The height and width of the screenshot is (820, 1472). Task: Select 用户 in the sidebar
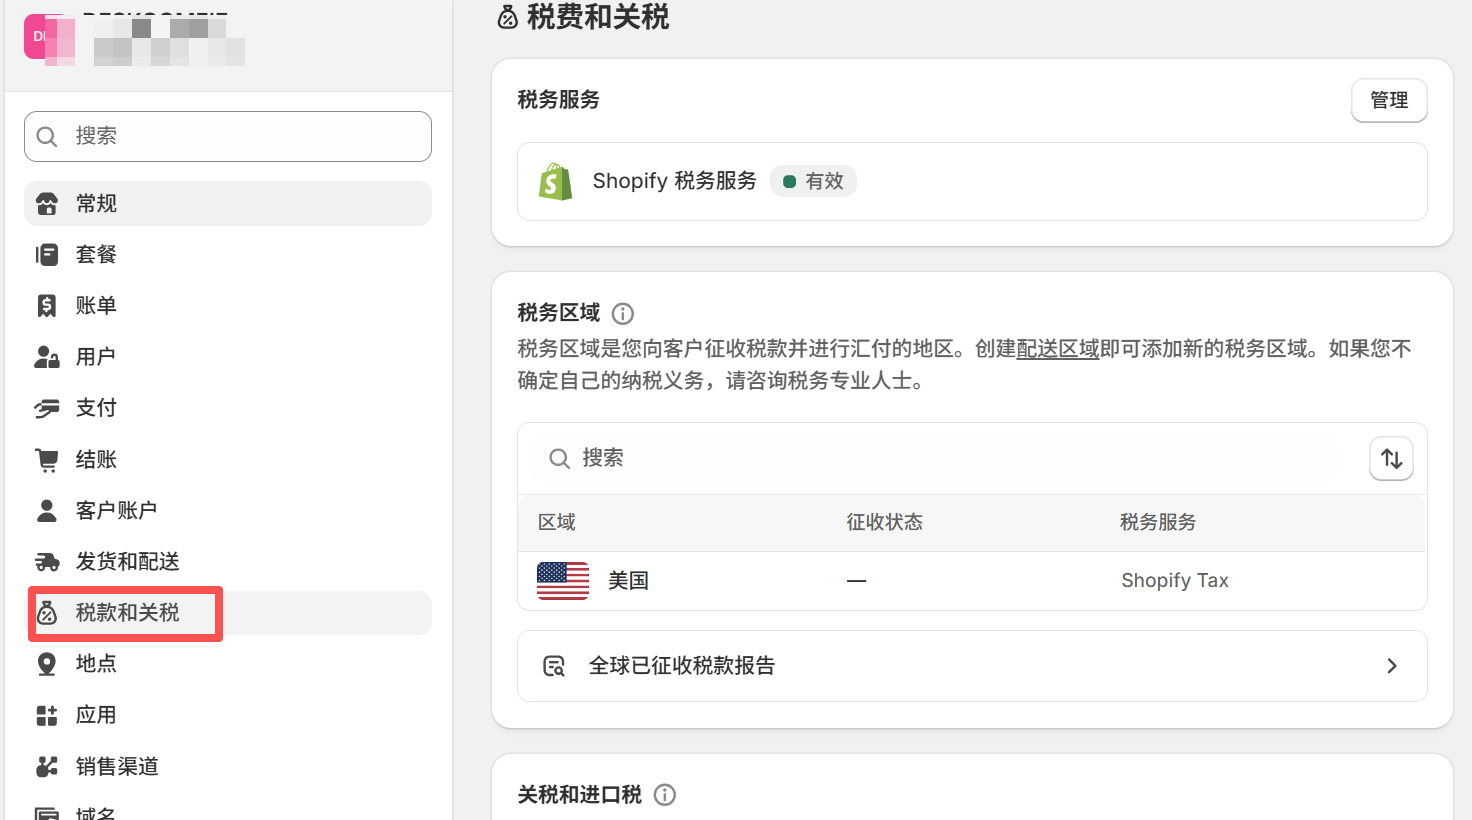[228, 357]
